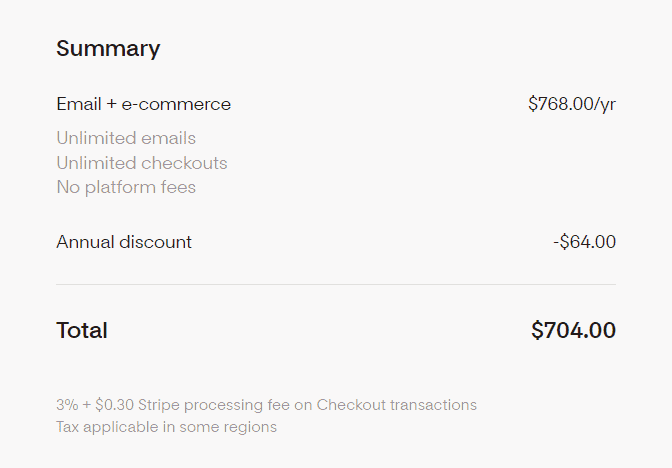Click the -$64.00 discount amount

[x=585, y=242]
